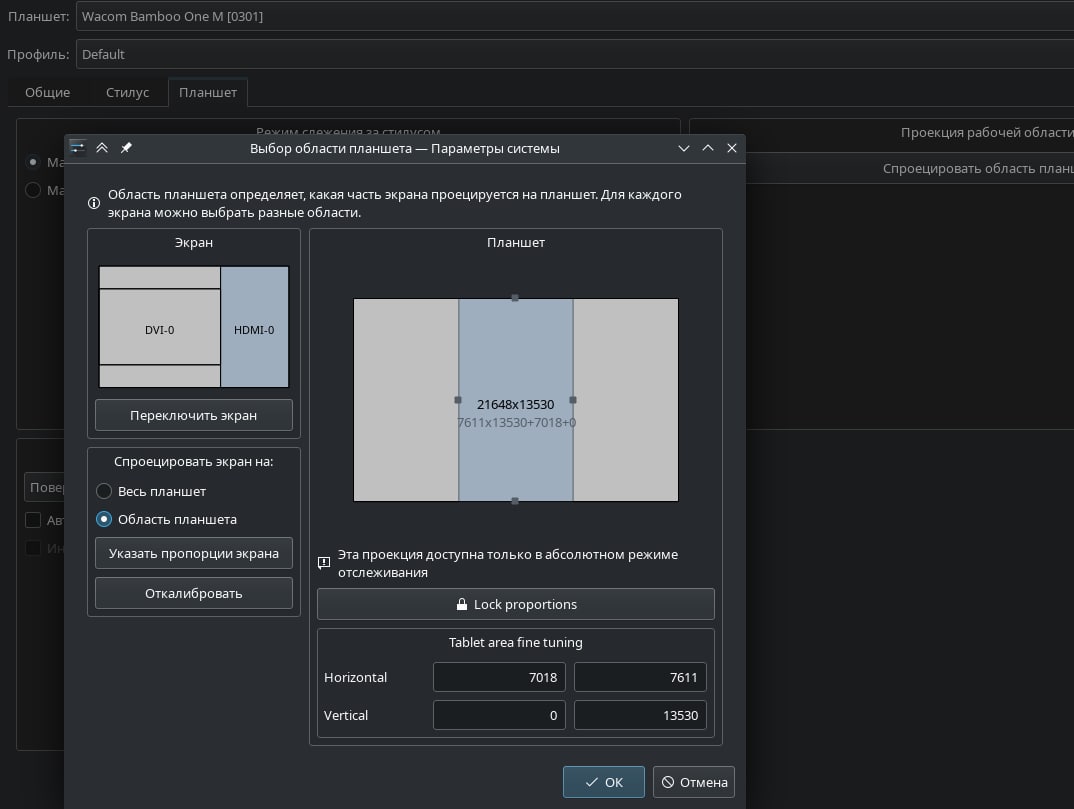Click the Horizontal width field 7611
1074x809 pixels.
[640, 677]
